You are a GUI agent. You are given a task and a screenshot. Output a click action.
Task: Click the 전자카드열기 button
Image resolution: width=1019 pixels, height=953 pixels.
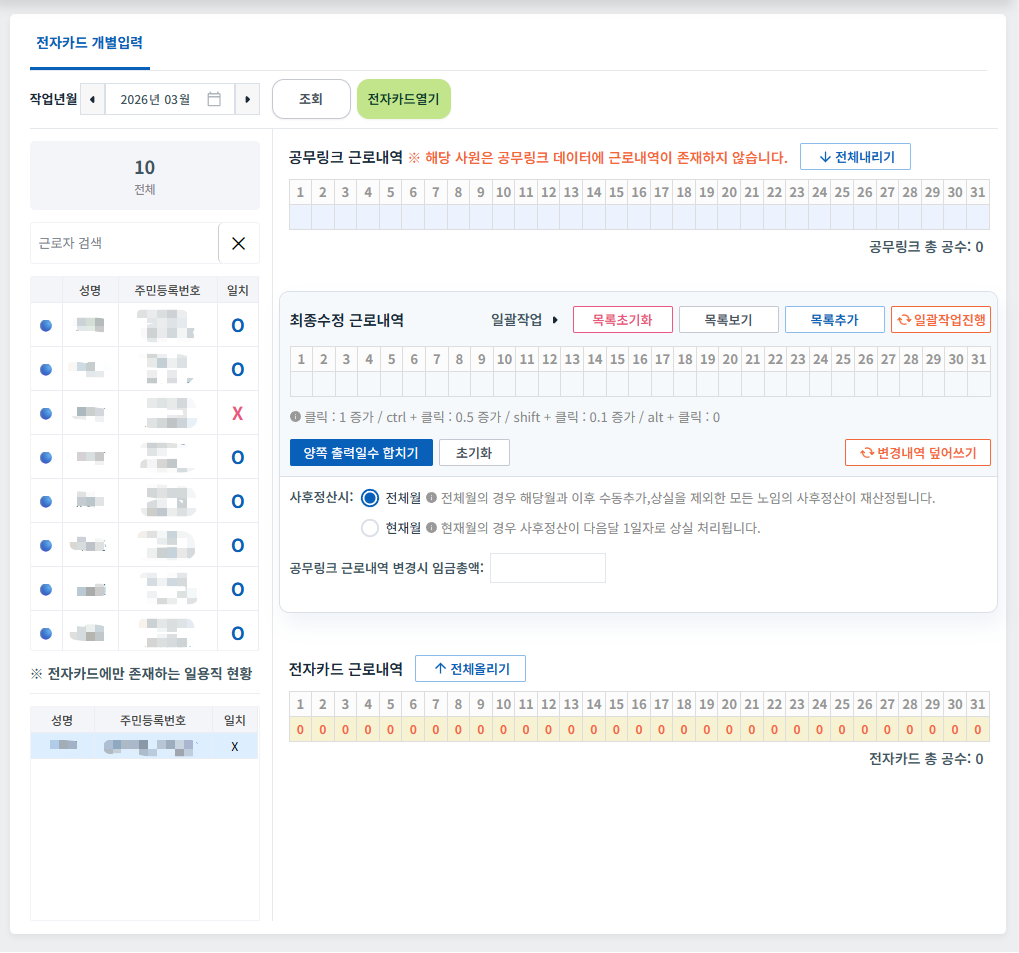[x=404, y=99]
